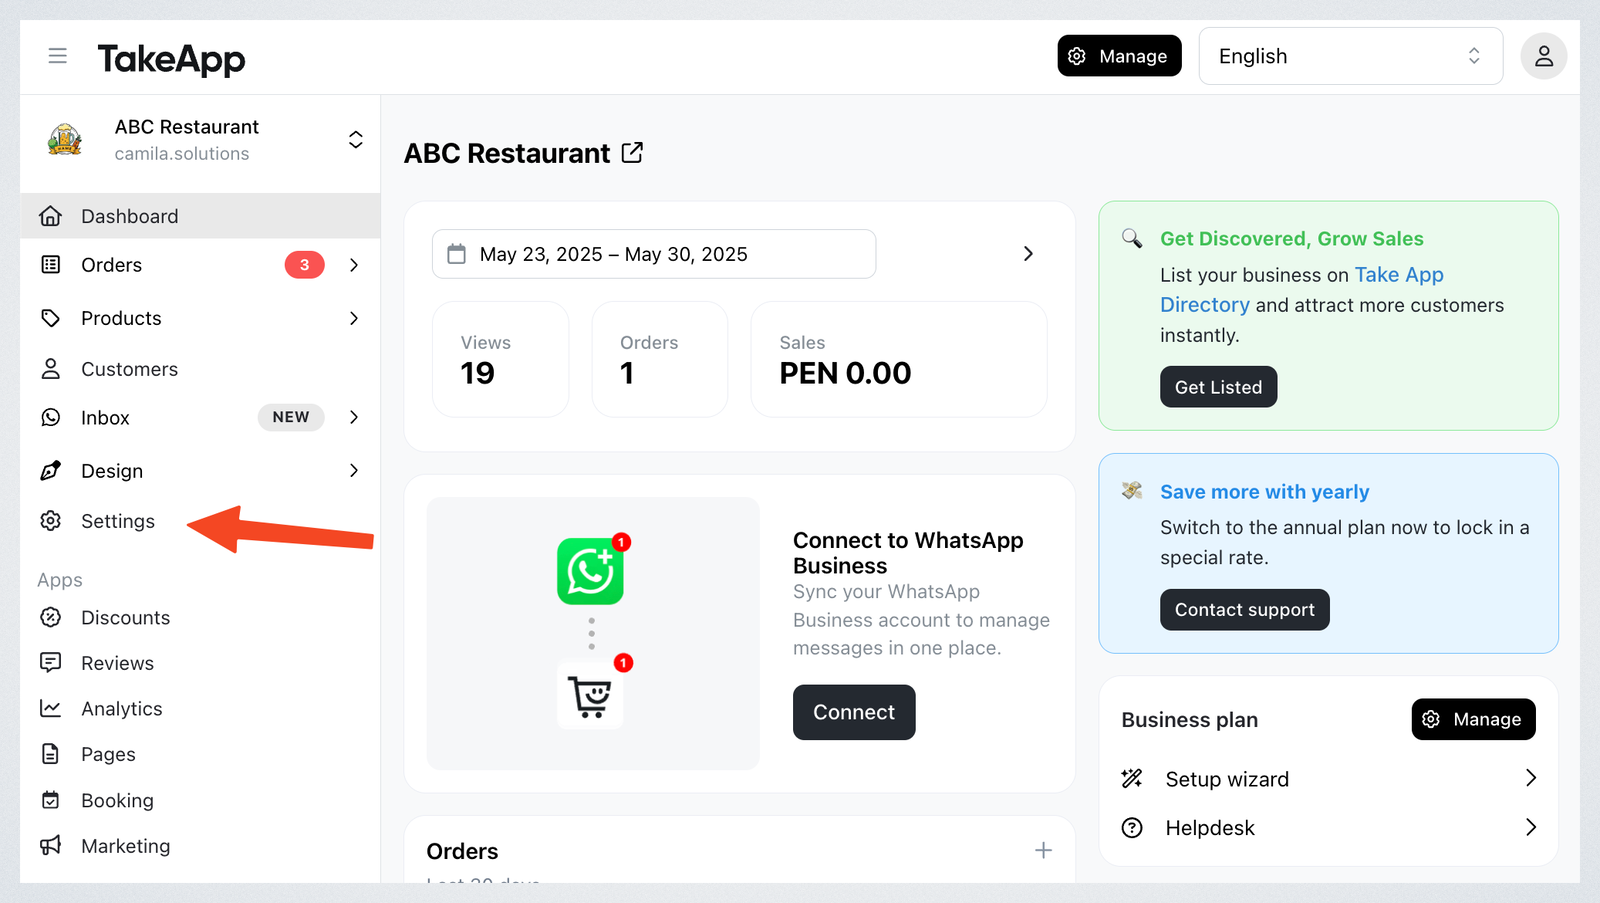Expand the Setup wizard chevron
This screenshot has height=903, width=1600.
tap(1531, 778)
